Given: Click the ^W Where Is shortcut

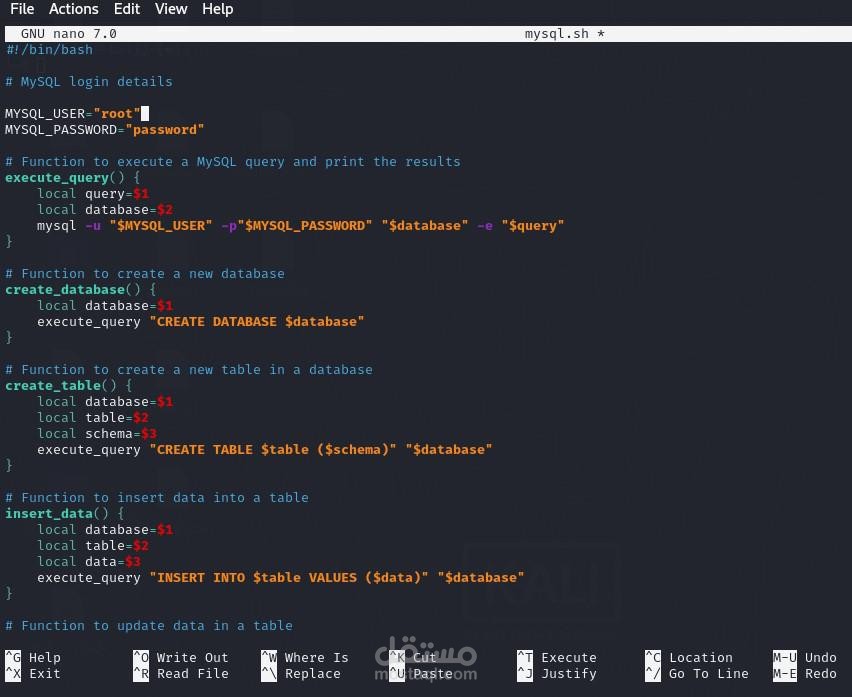Looking at the screenshot, I should [305, 657].
